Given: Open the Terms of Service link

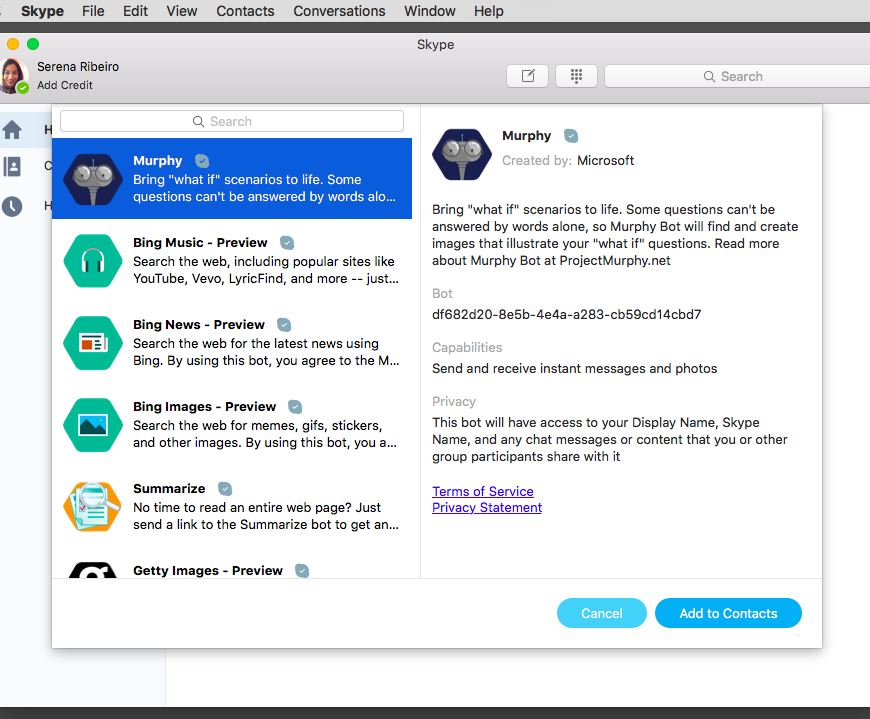Looking at the screenshot, I should tap(483, 491).
